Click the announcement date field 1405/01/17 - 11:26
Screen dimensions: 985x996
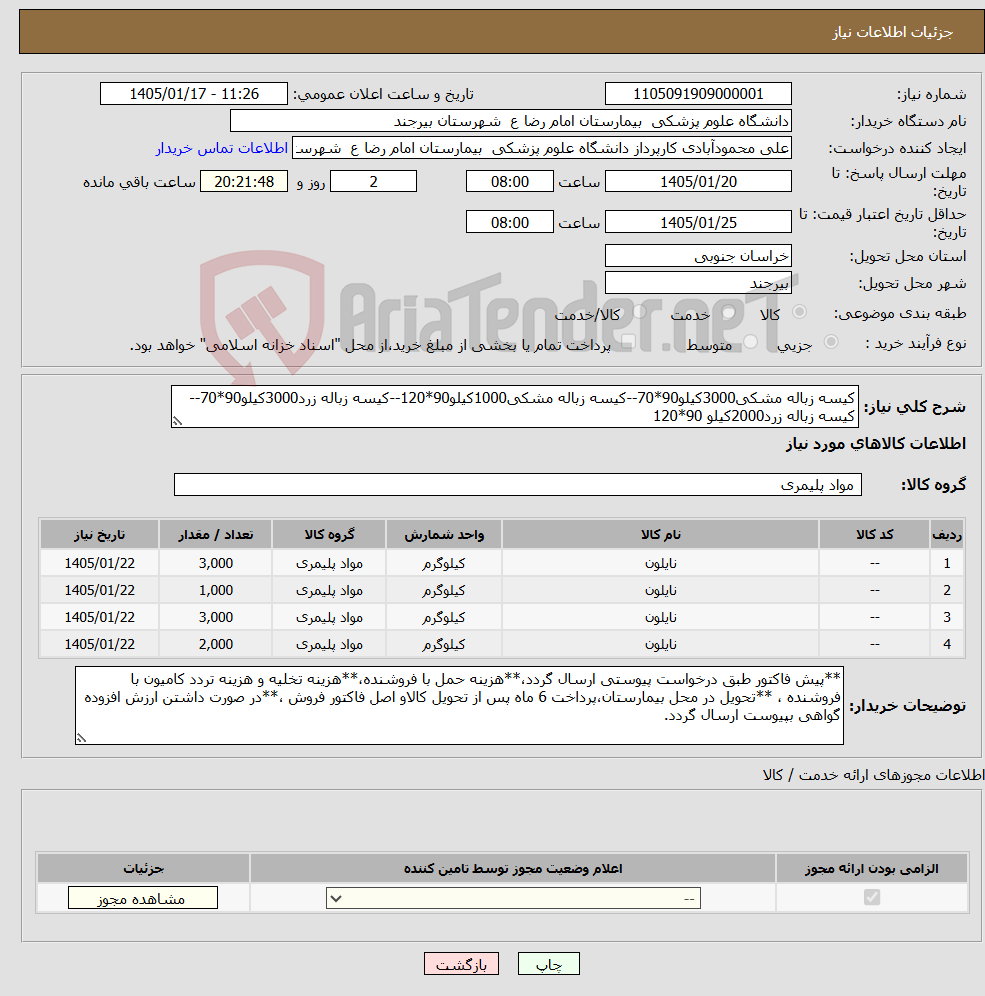pyautogui.click(x=194, y=94)
